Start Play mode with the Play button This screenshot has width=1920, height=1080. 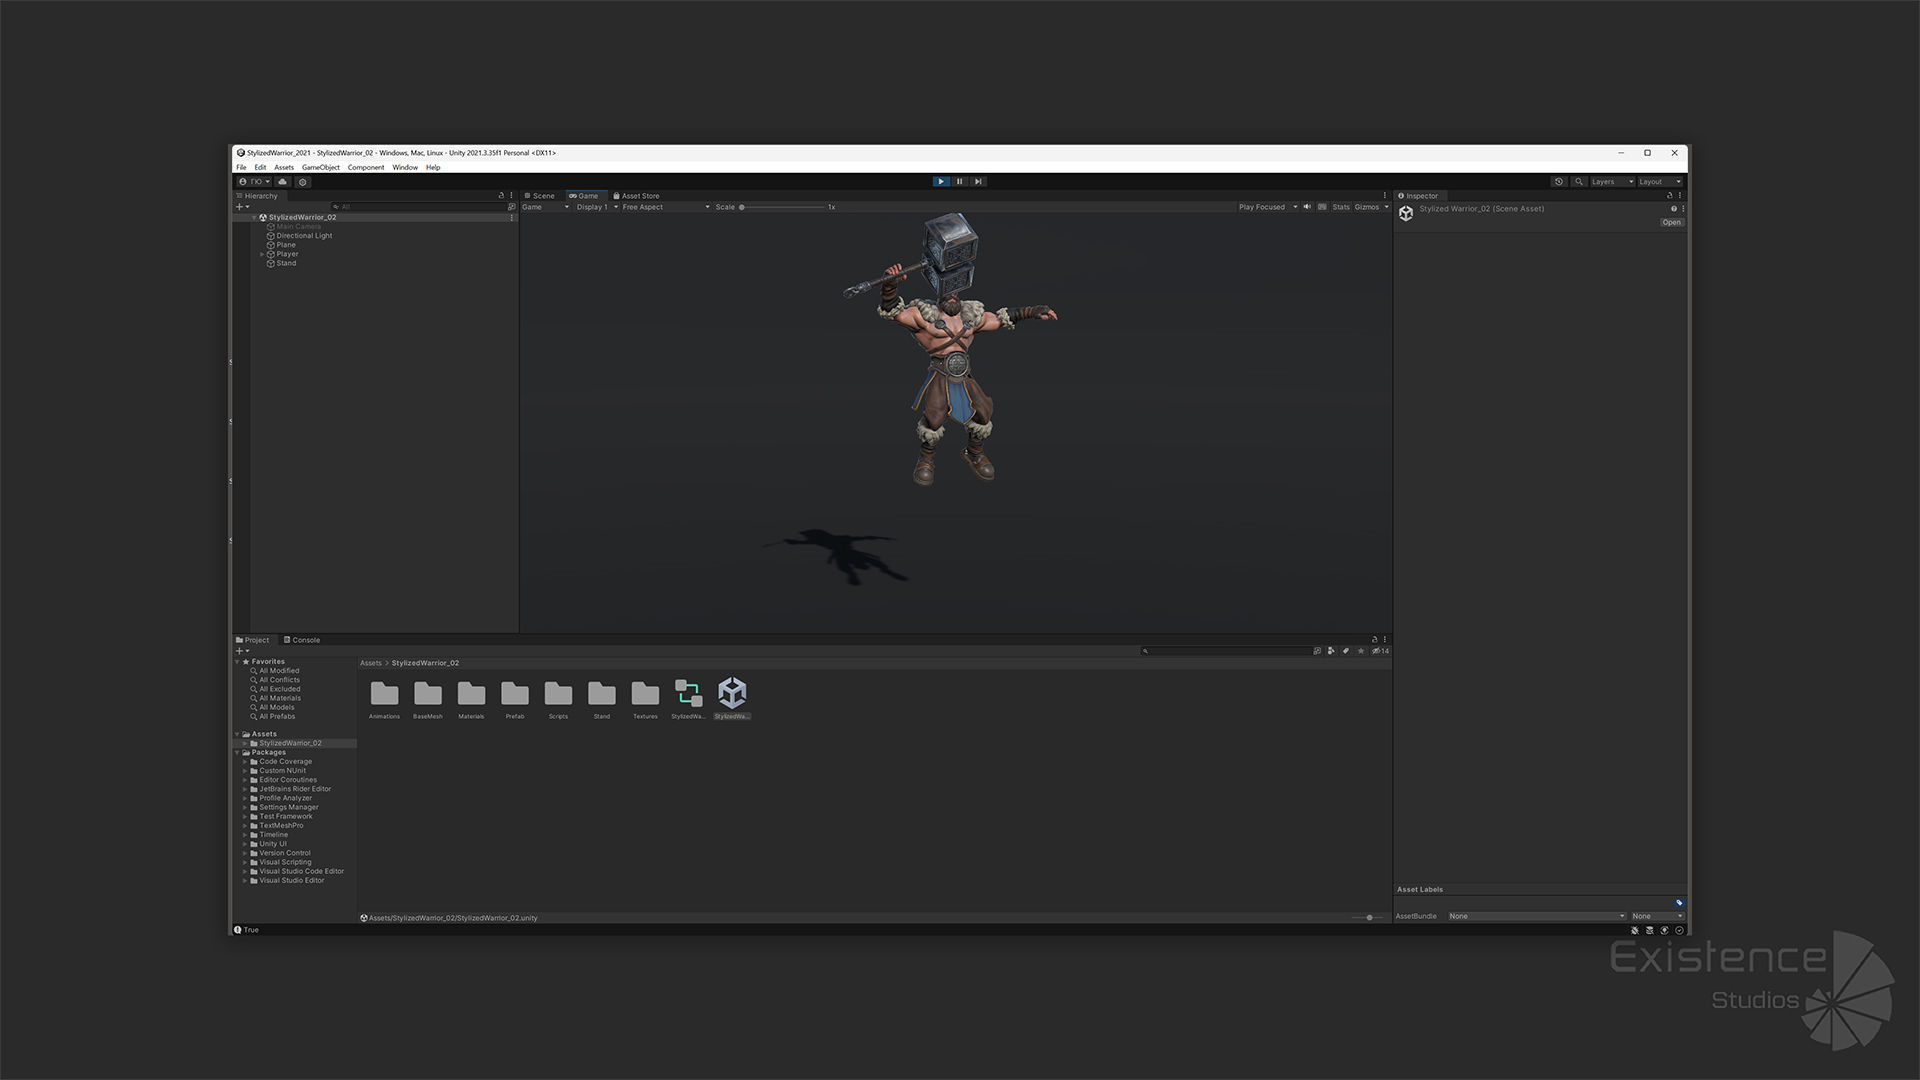(941, 182)
